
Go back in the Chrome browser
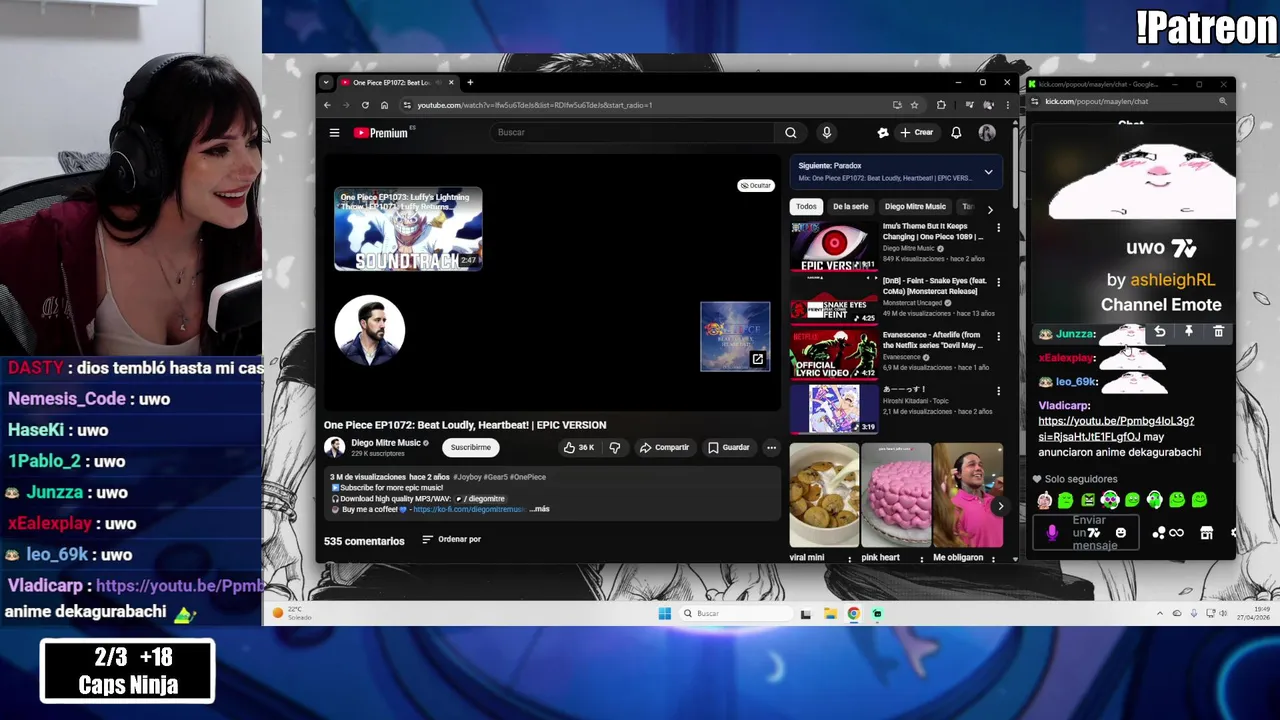[x=327, y=105]
